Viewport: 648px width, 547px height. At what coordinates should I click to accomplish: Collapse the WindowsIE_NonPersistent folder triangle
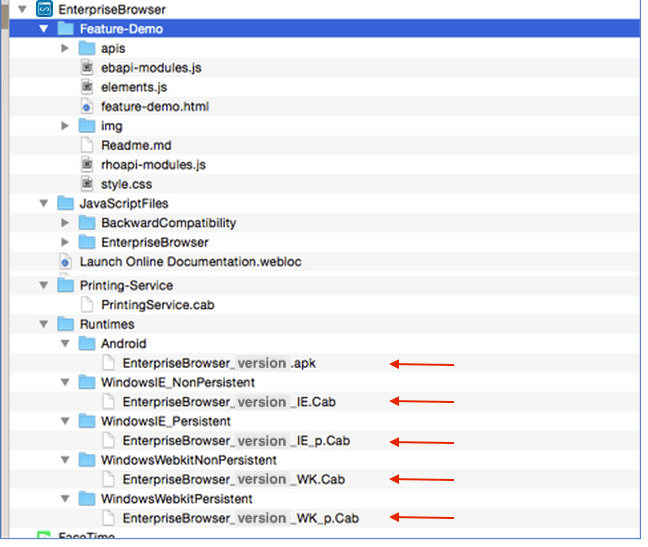[65, 382]
